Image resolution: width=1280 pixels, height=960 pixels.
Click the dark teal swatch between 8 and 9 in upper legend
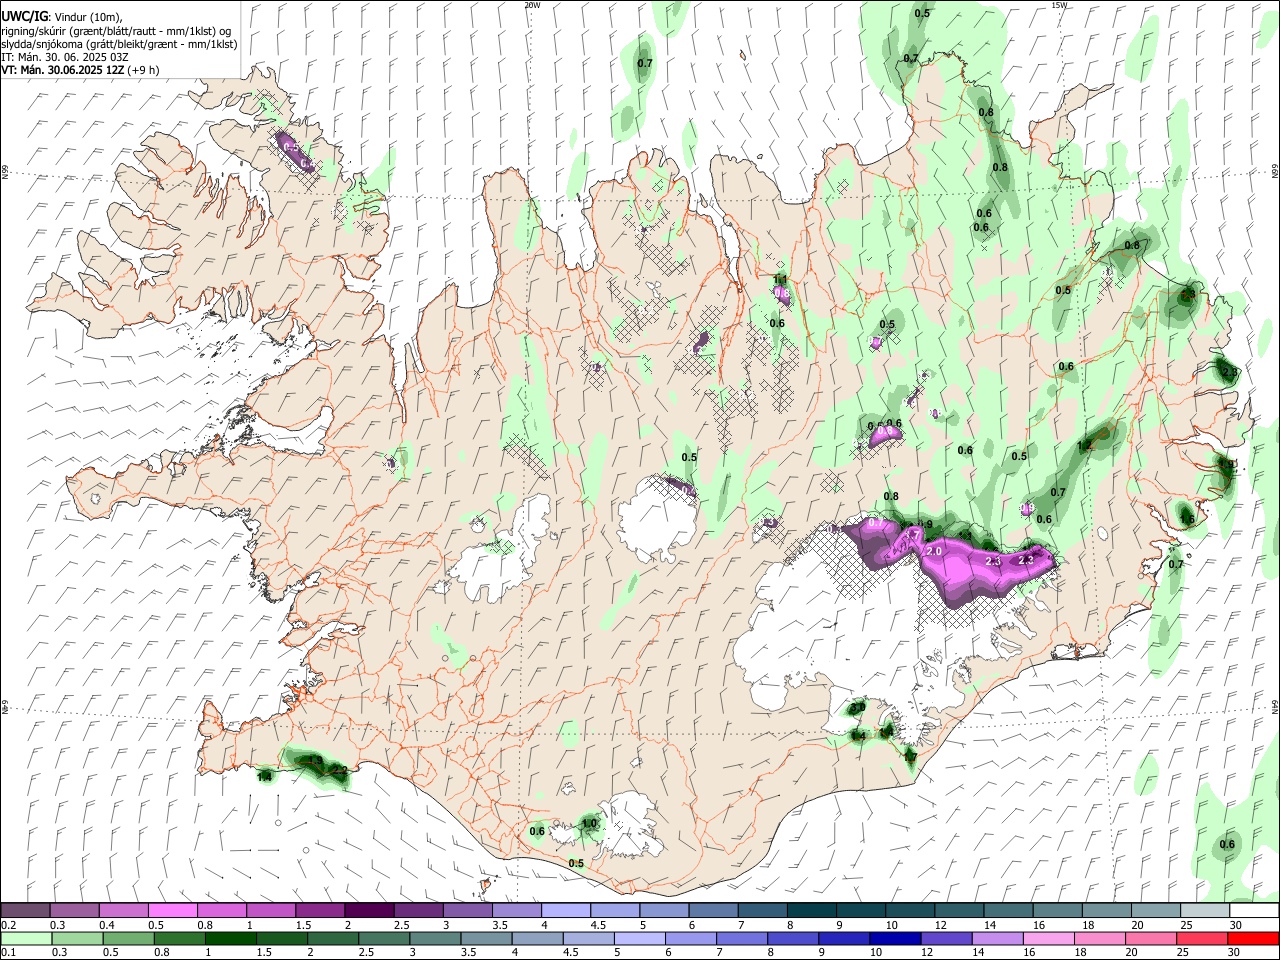811,910
